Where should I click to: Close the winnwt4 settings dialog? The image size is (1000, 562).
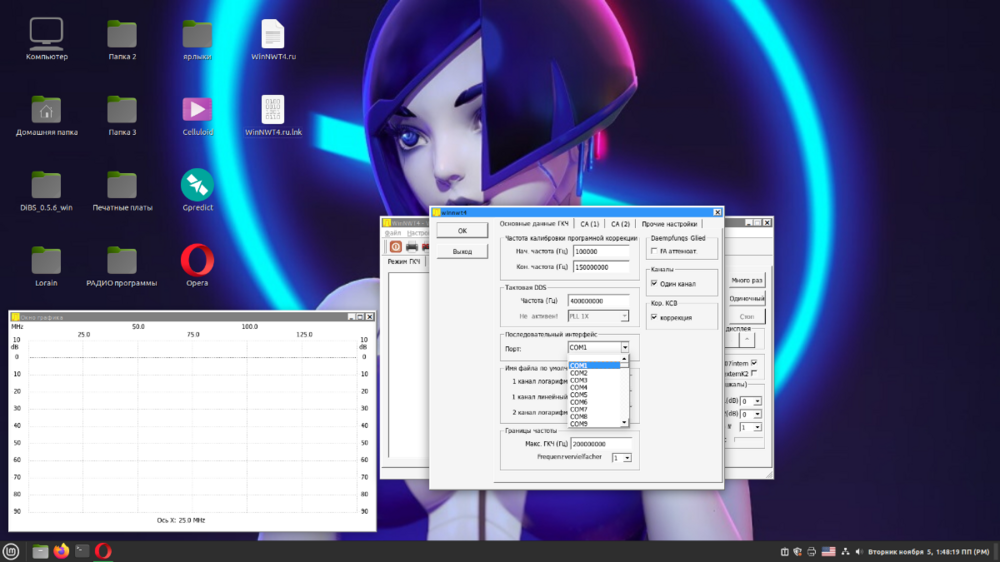tap(717, 212)
